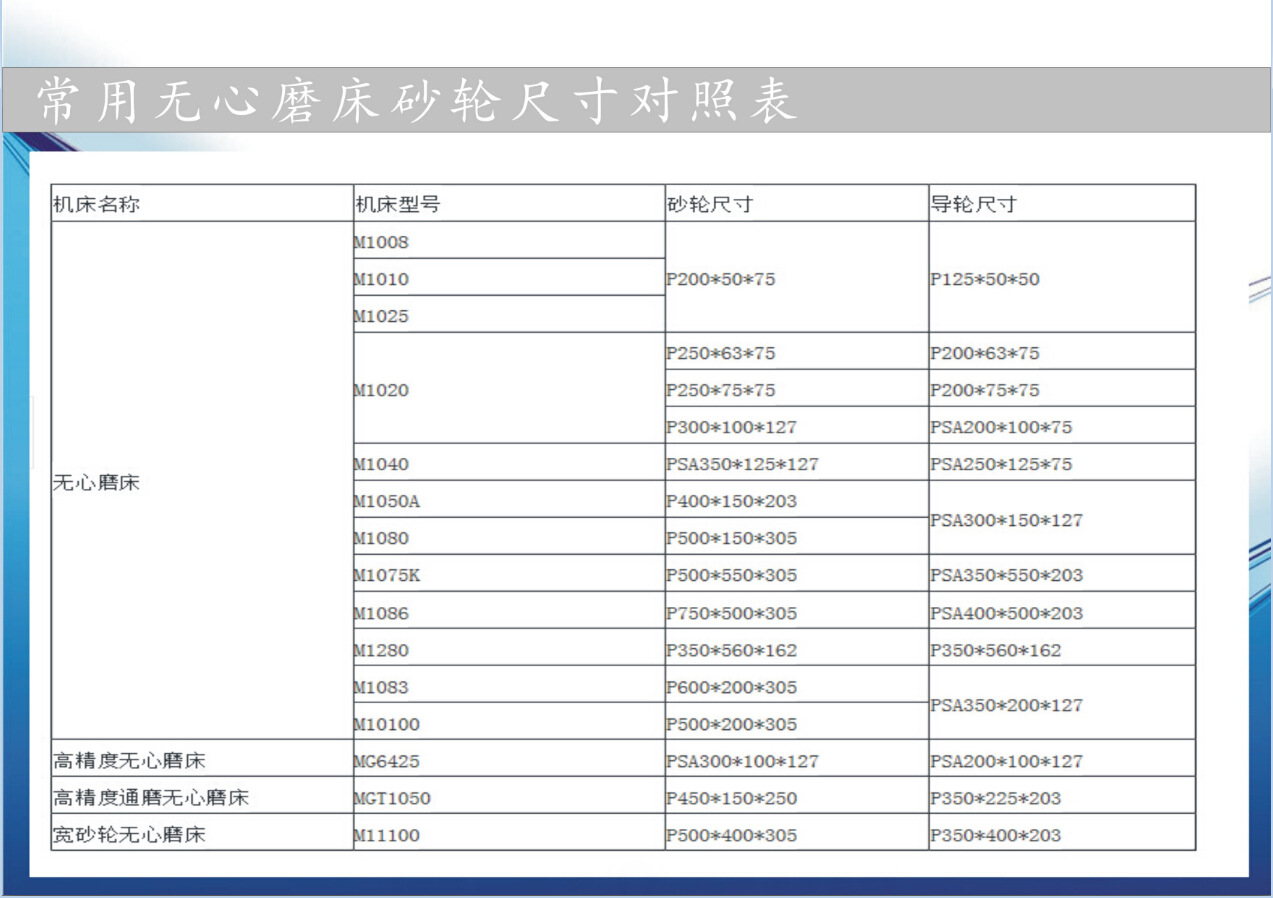
Task: Click grinding wheel size P600*200*305
Action: tap(797, 684)
